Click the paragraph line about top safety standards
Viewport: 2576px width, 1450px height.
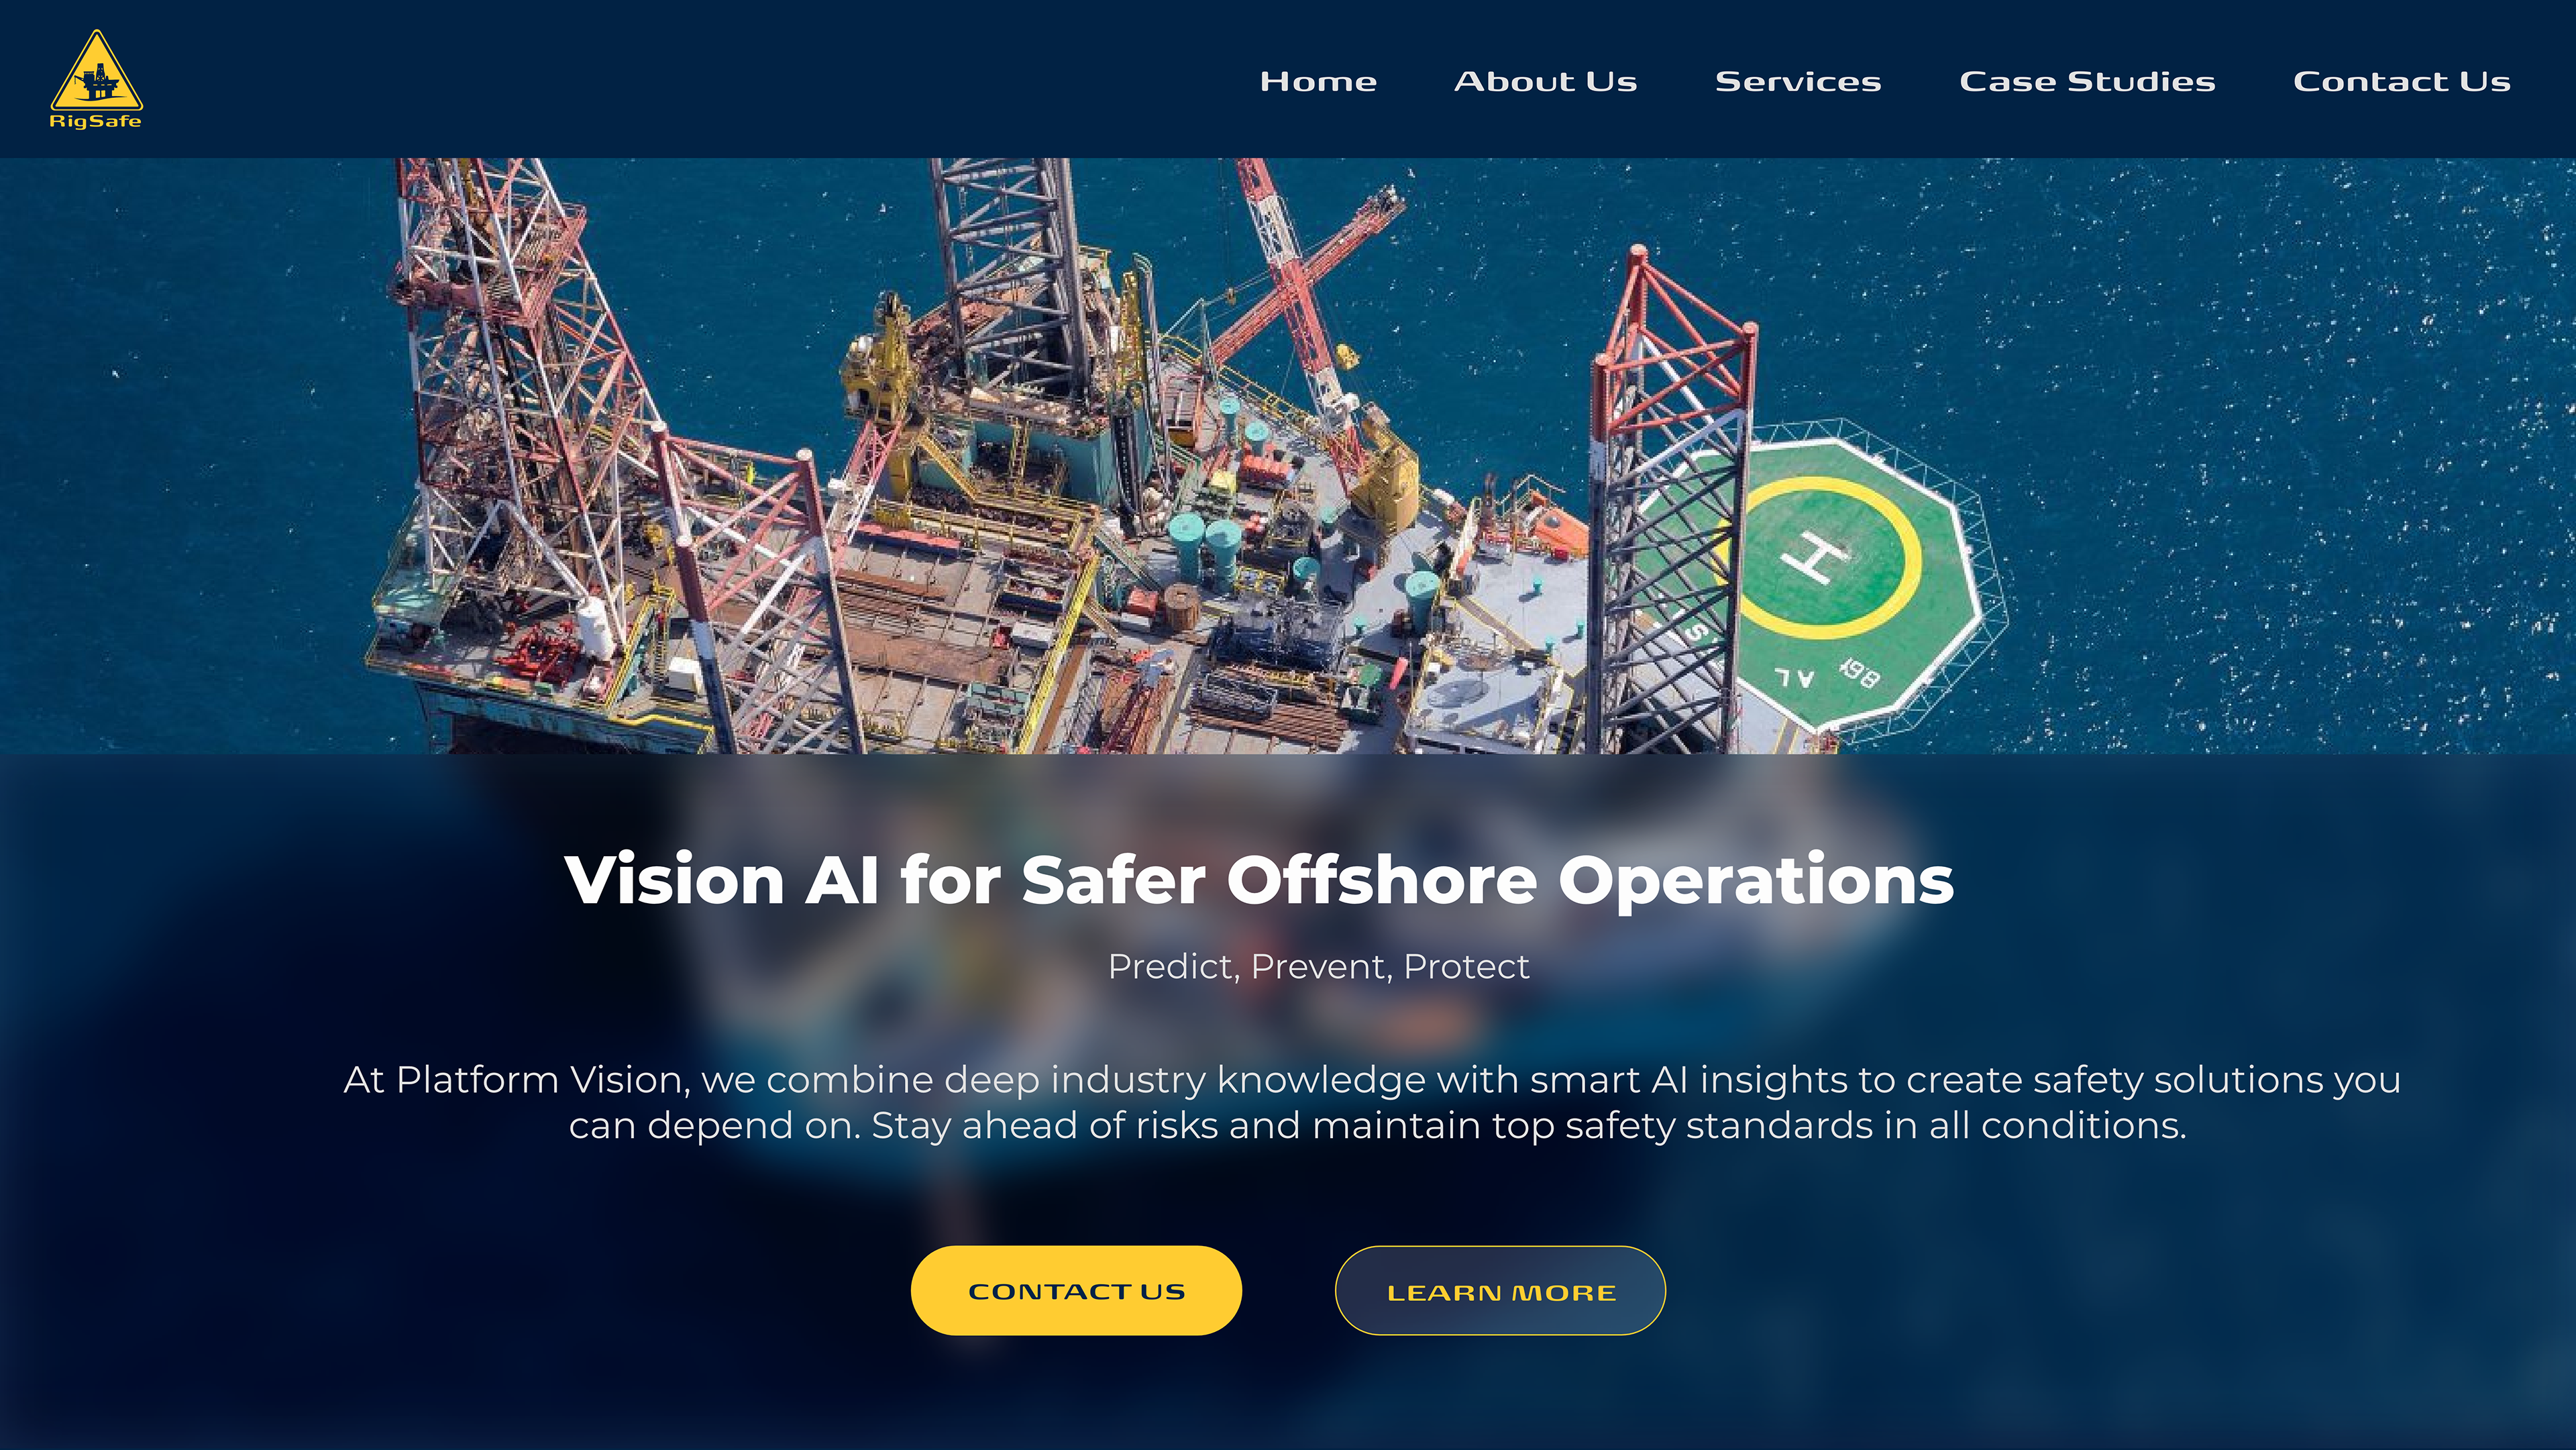(x=1377, y=1126)
